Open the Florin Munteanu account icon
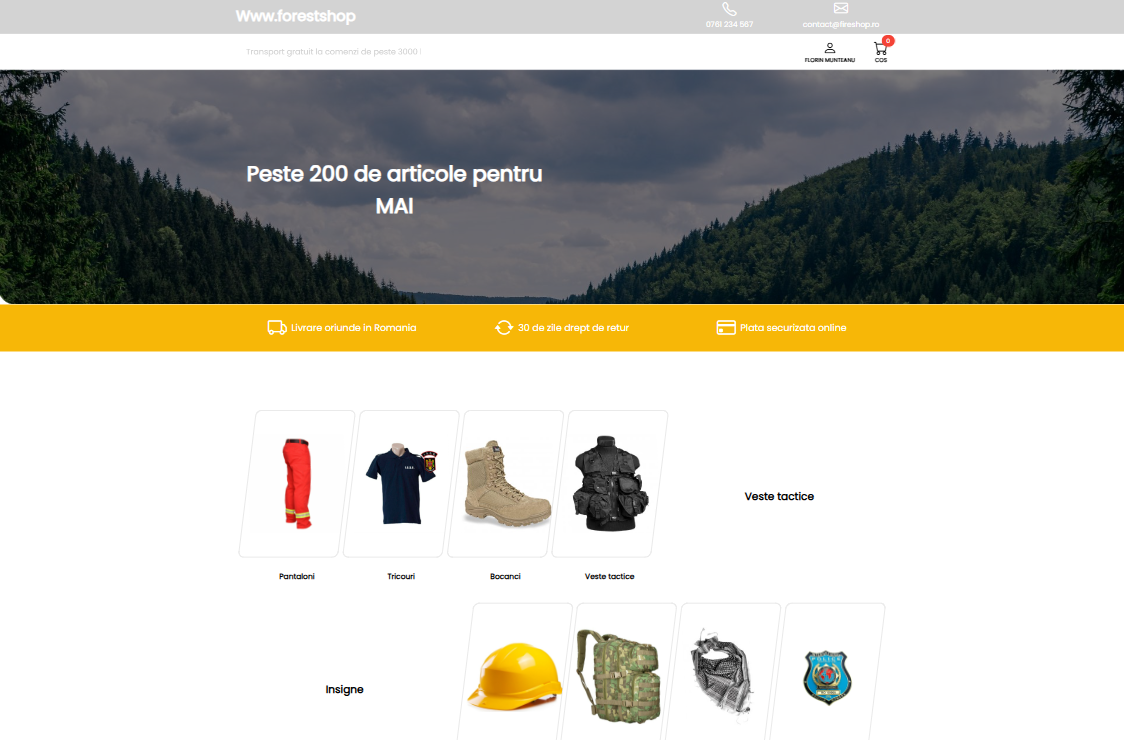The width and height of the screenshot is (1124, 740). pos(829,48)
